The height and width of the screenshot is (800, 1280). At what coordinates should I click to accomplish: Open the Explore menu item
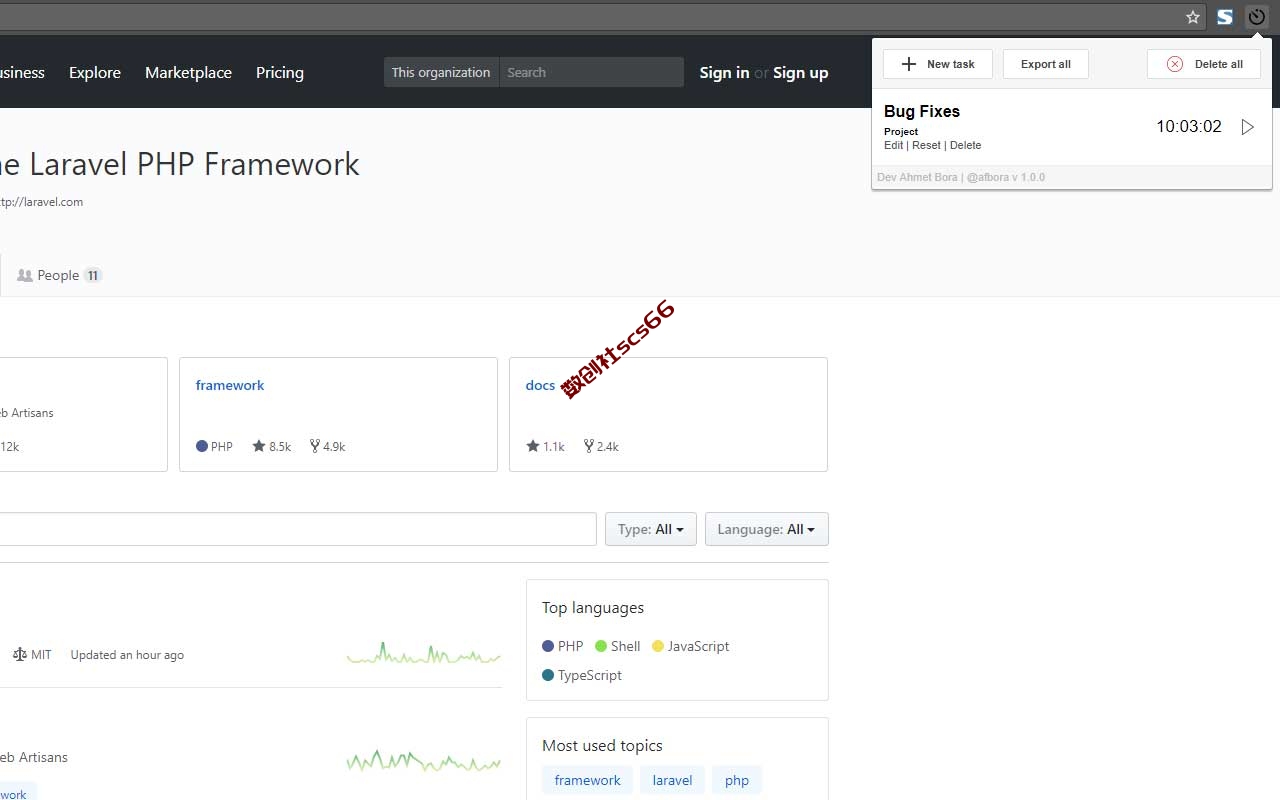pyautogui.click(x=95, y=72)
